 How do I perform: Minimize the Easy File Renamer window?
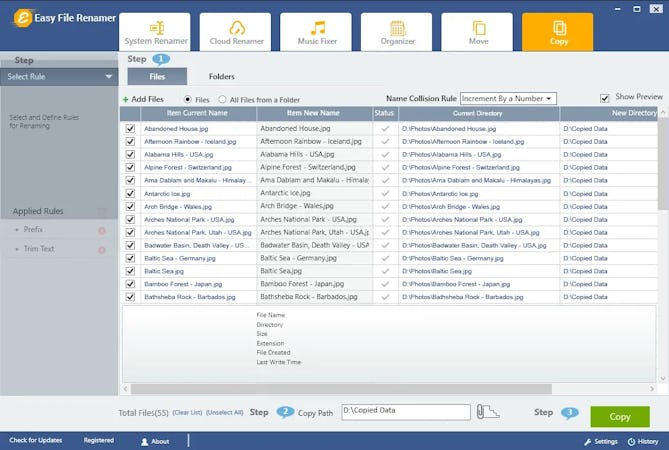617,9
